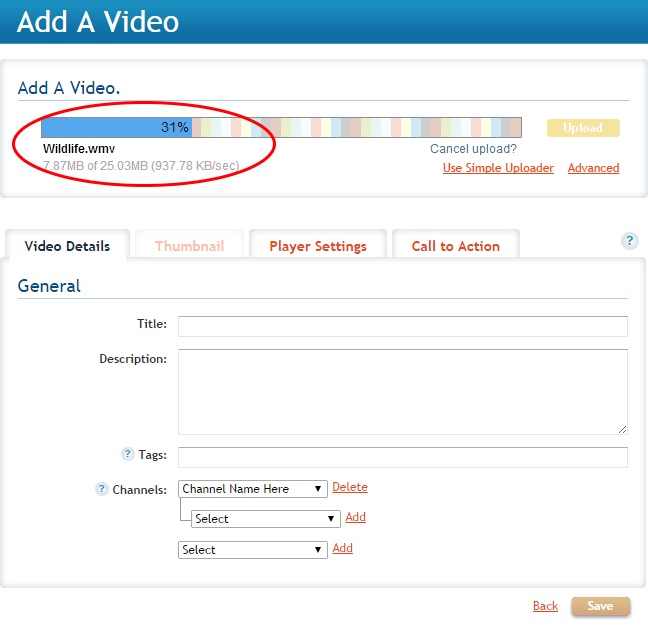This screenshot has width=648, height=625.
Task: Cancel the current upload
Action: pos(473,149)
